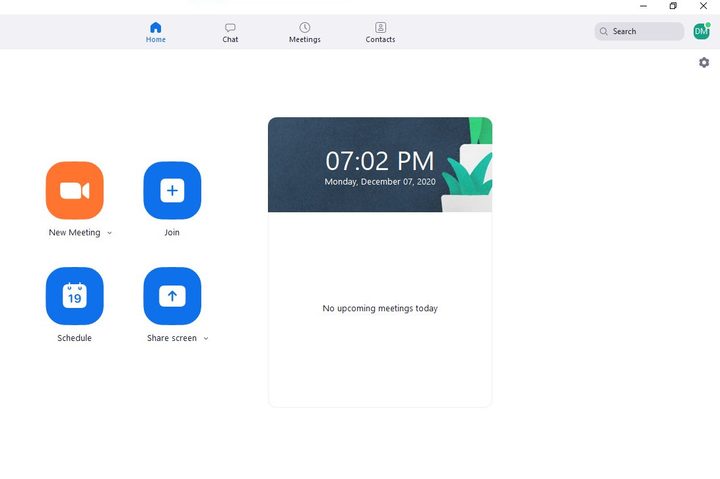The height and width of the screenshot is (479, 720).
Task: Click the Share screen arrow icon
Action: (172, 296)
